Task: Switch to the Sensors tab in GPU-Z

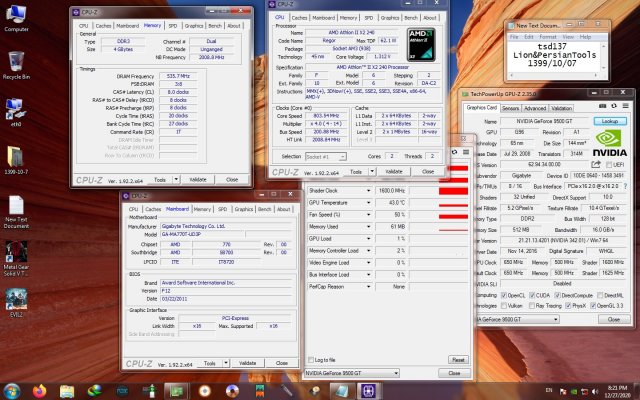Action: [x=510, y=107]
